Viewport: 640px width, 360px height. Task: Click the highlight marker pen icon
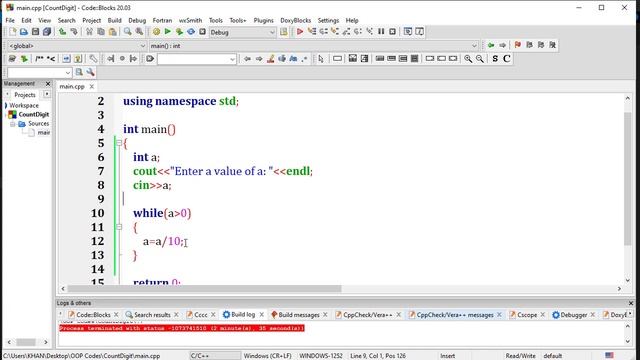tap(270, 59)
